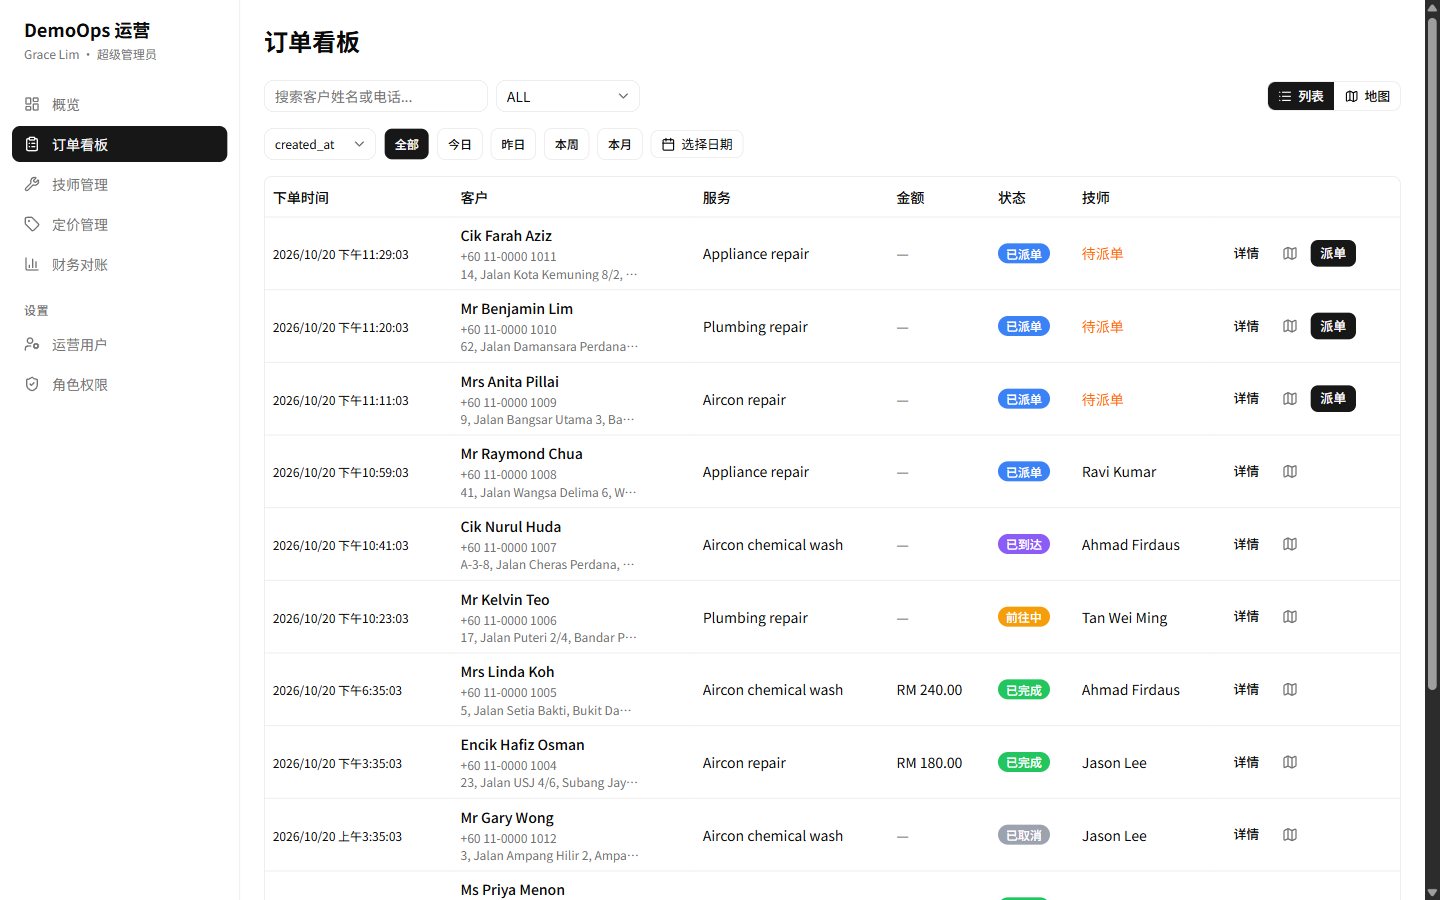
Task: Filter orders by 今日
Action: pos(460,144)
